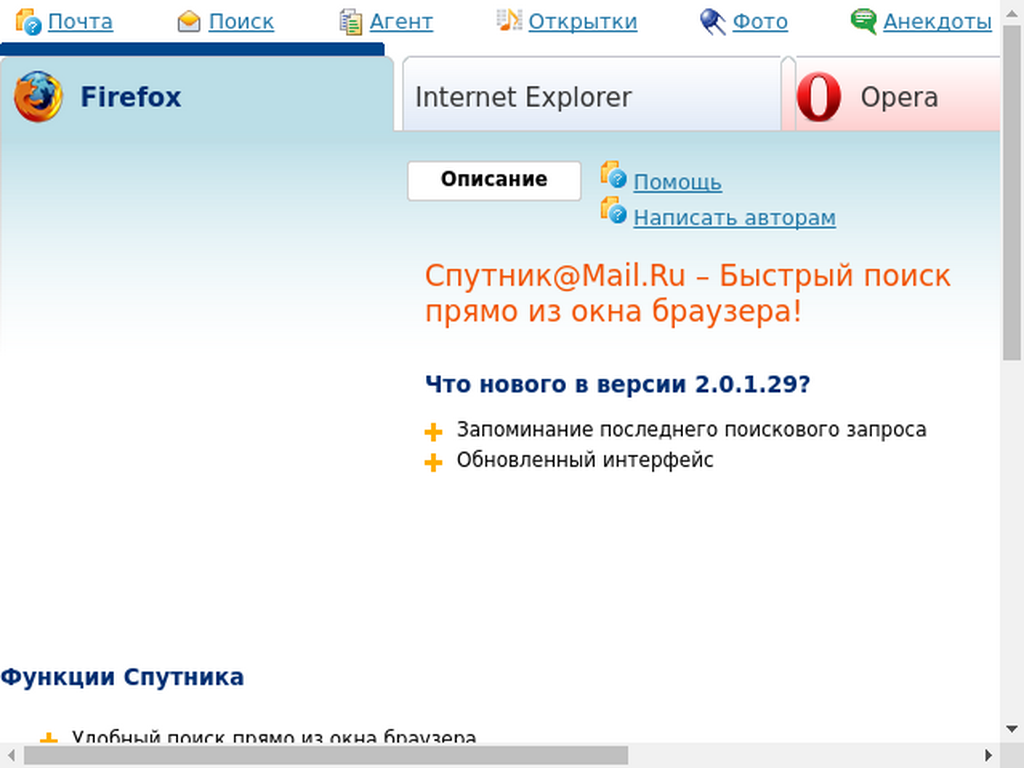Viewport: 1024px width, 768px height.
Task: Click the horizontal scrollbar left arrow
Action: [x=11, y=756]
